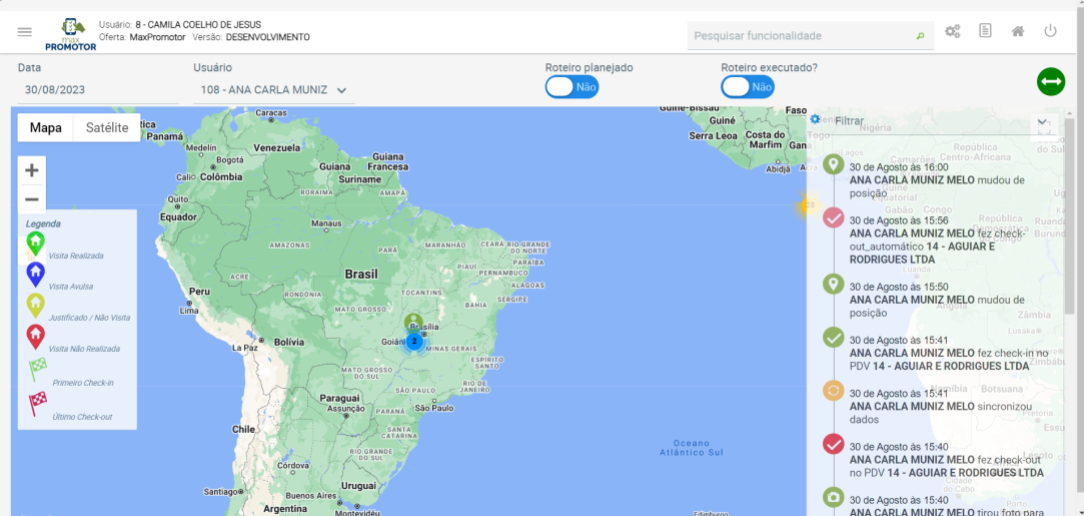The image size is (1084, 516).
Task: Click text '30 de Agosto às 15:56'
Action: click(899, 220)
